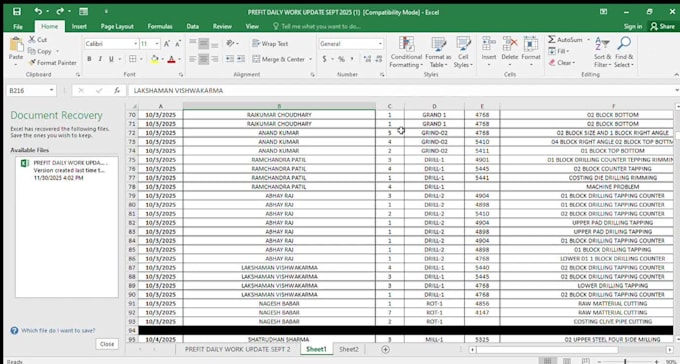Screen dimensions: 680x364
Task: Toggle Wrap Text
Action: [270, 44]
